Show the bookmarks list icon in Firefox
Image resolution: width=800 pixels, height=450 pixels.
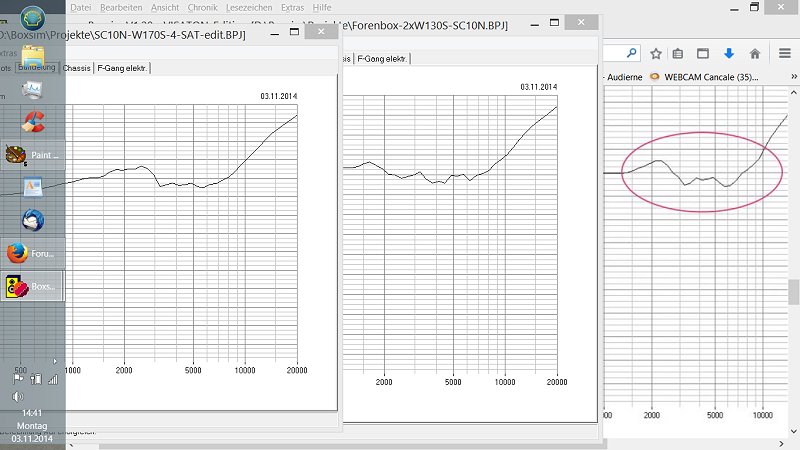[678, 53]
